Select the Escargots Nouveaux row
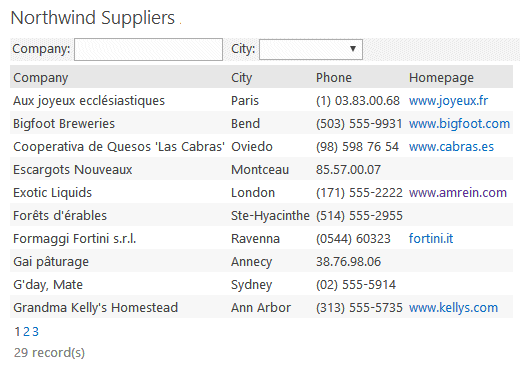 [x=261, y=170]
